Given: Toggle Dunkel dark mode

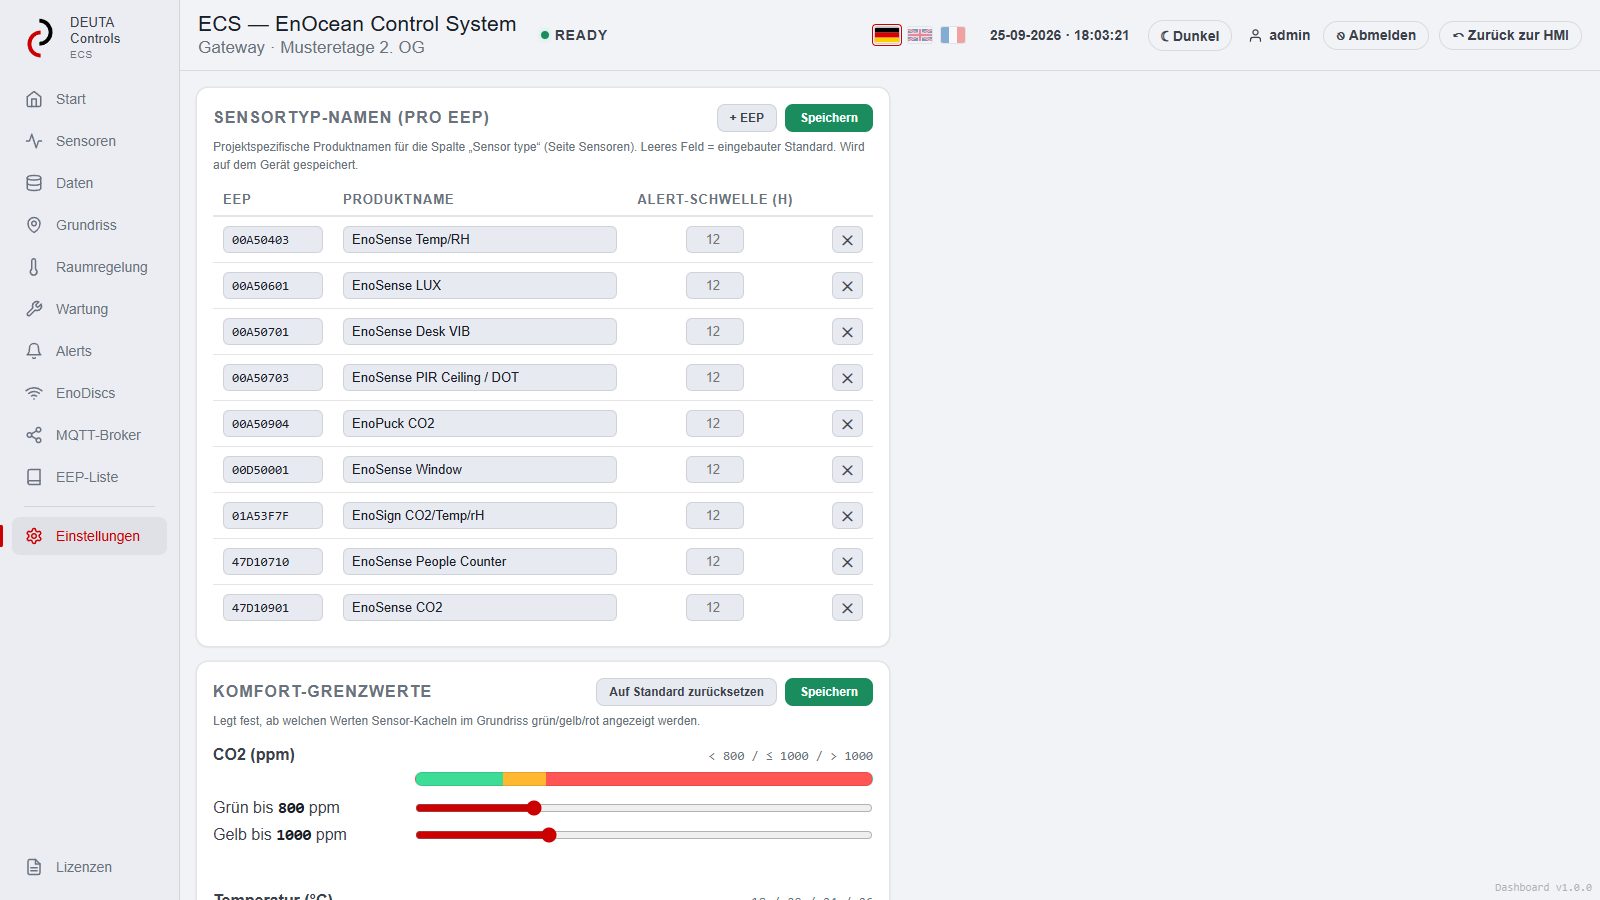Looking at the screenshot, I should 1190,36.
